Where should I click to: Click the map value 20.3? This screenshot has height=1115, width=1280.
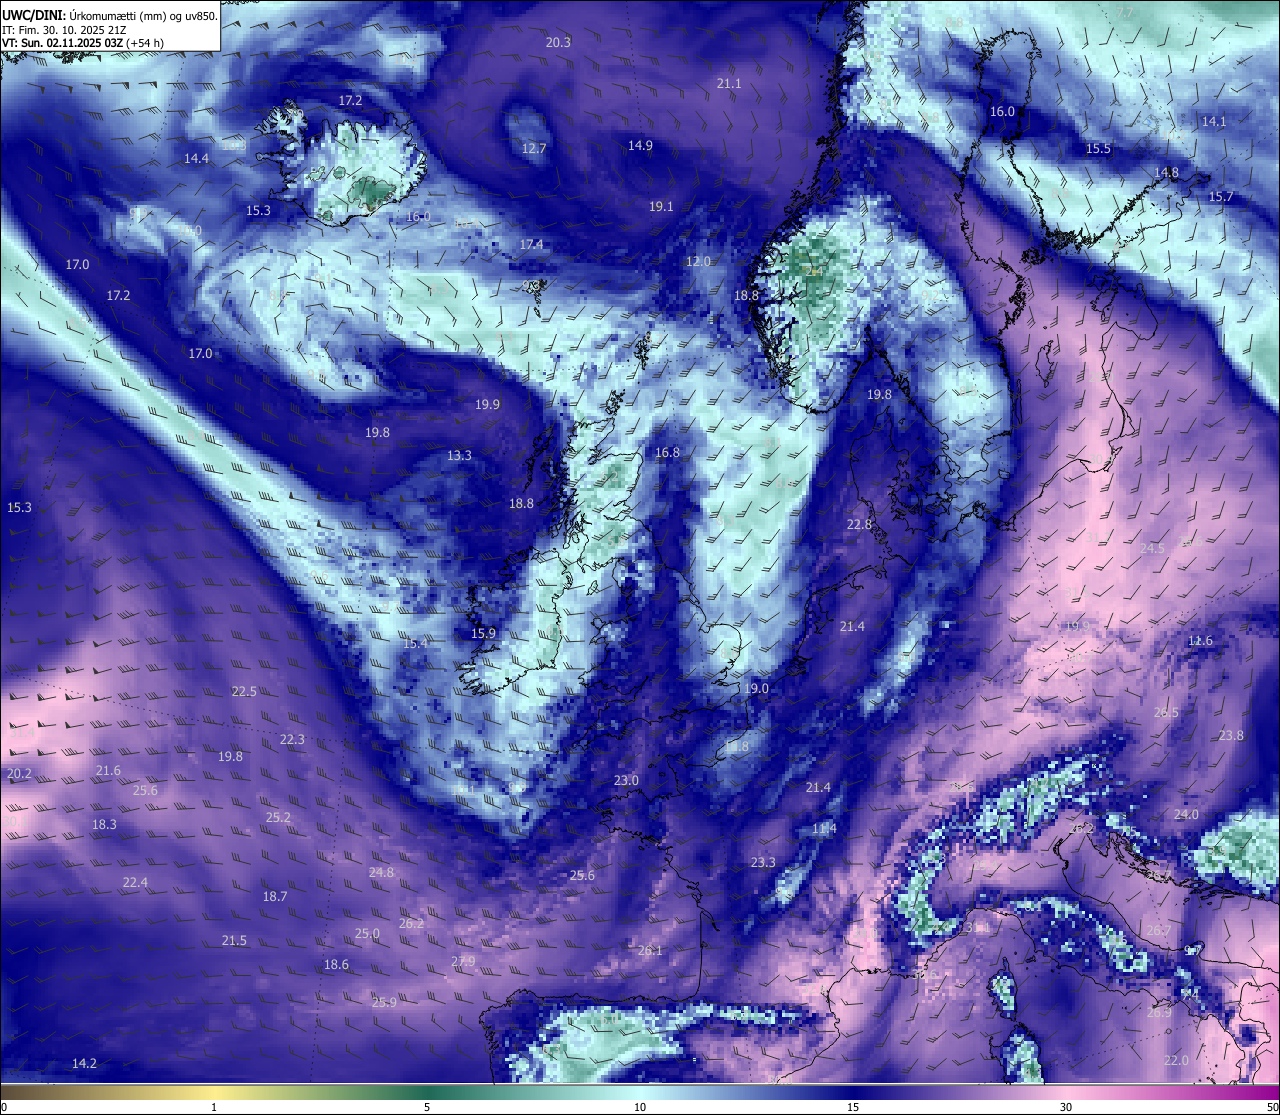(x=558, y=43)
